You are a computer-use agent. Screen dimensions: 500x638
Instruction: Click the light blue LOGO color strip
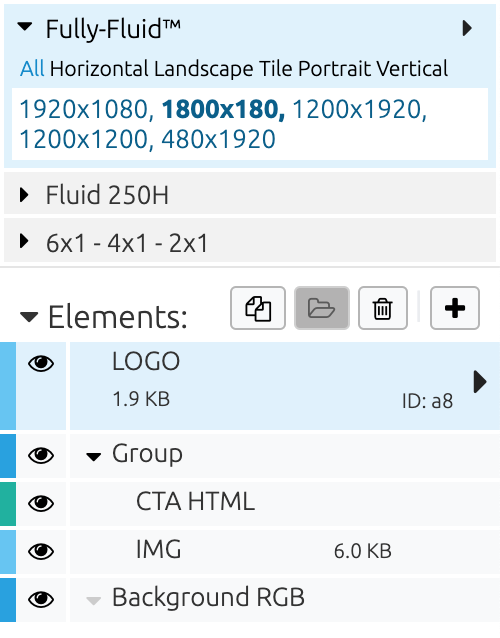coord(8,386)
